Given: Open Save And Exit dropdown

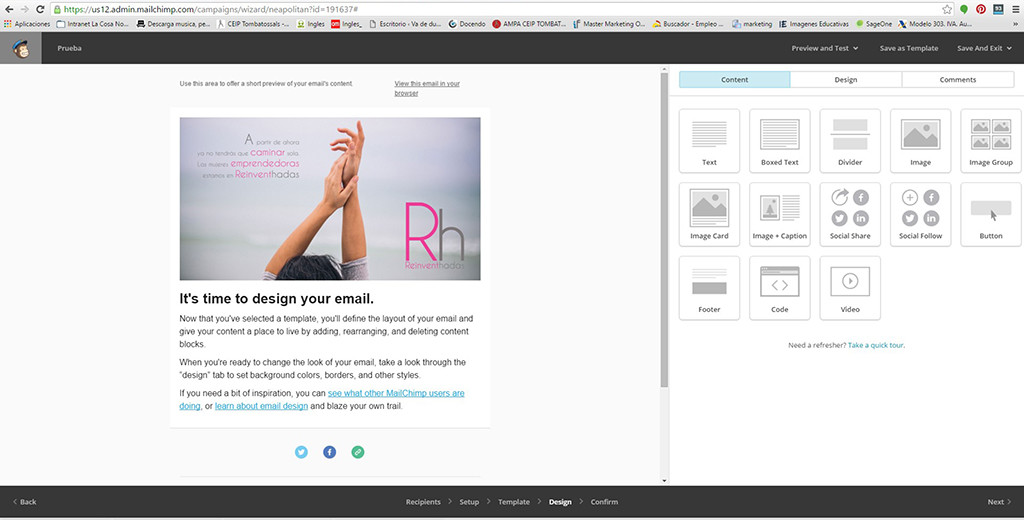Looking at the screenshot, I should [x=984, y=48].
